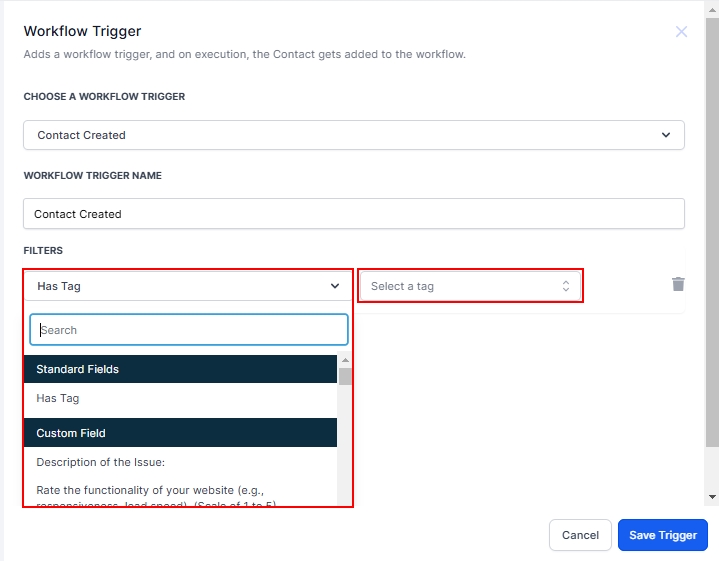Click up-down arrows in Select a tag
Viewport: 719px width, 561px height.
pos(565,286)
